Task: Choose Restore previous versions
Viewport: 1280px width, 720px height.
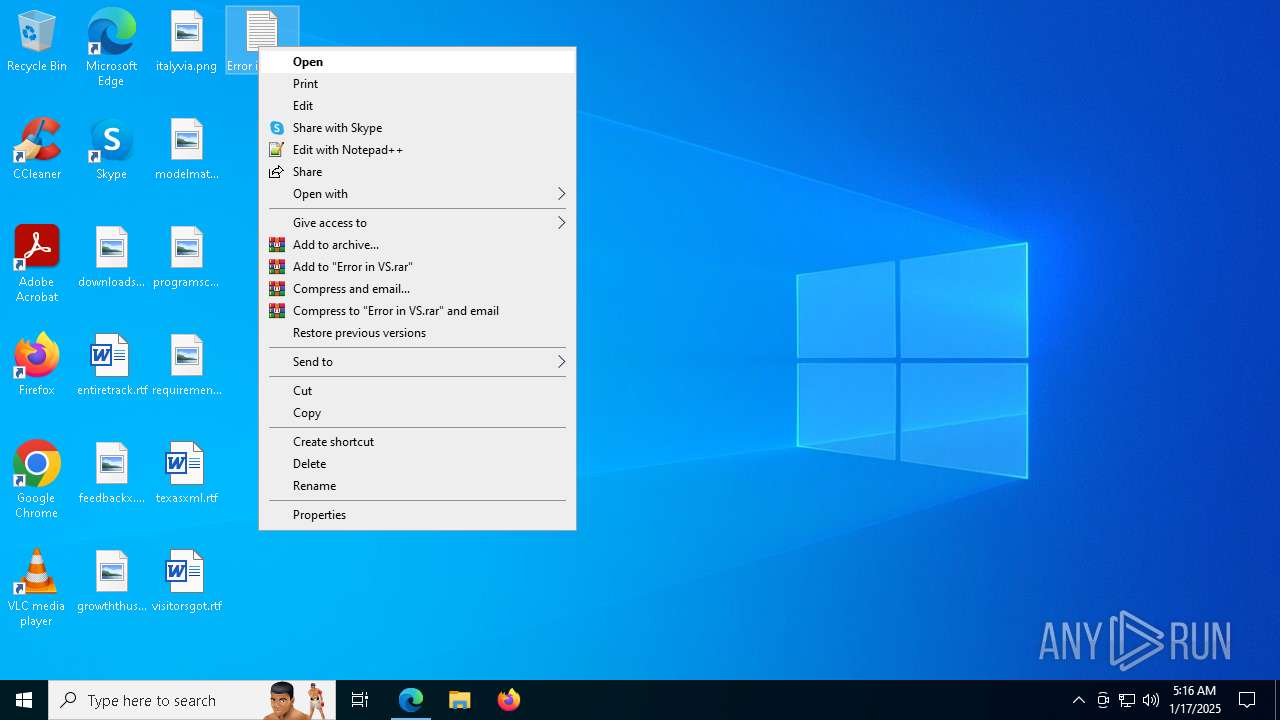Action: click(x=417, y=333)
